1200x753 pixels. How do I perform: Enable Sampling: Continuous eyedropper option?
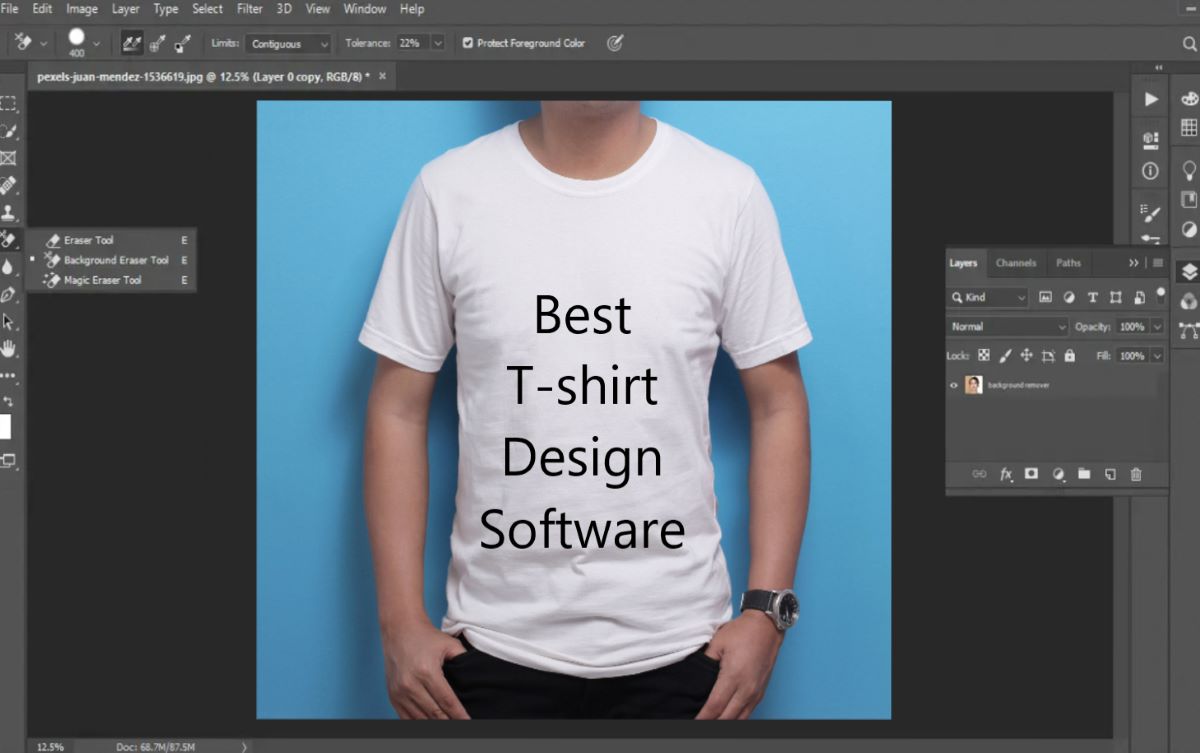coord(131,43)
